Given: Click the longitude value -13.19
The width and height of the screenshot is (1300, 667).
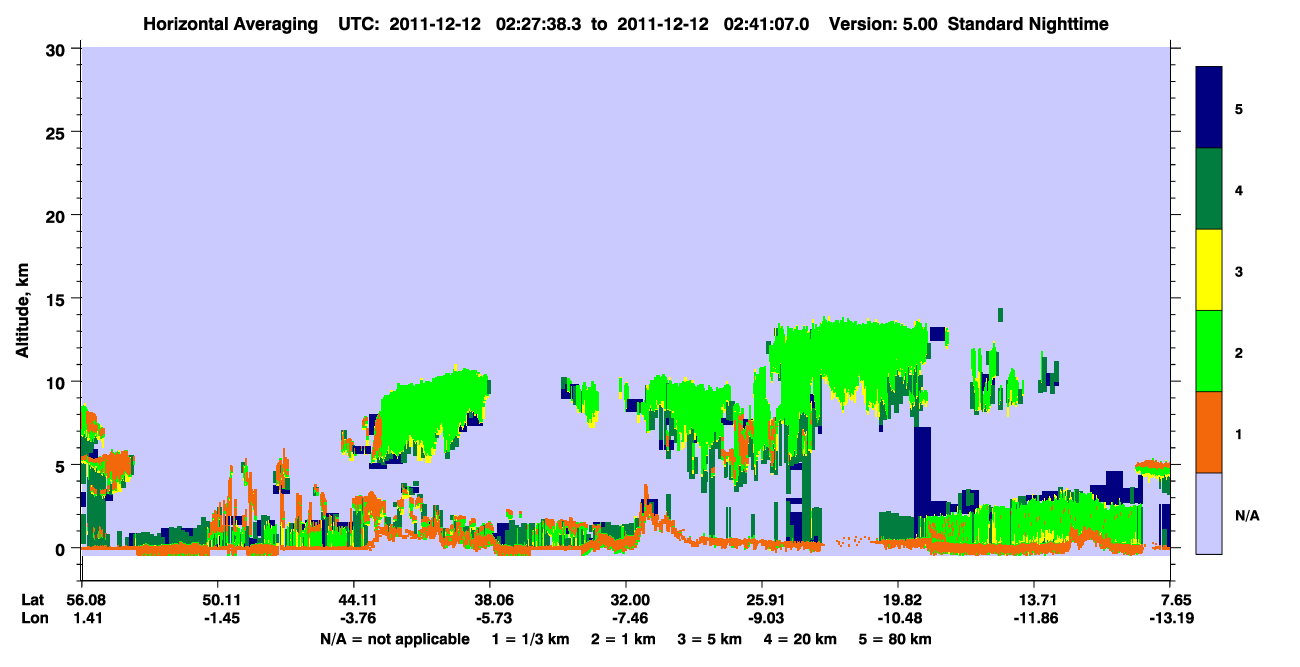Looking at the screenshot, I should tap(1170, 619).
